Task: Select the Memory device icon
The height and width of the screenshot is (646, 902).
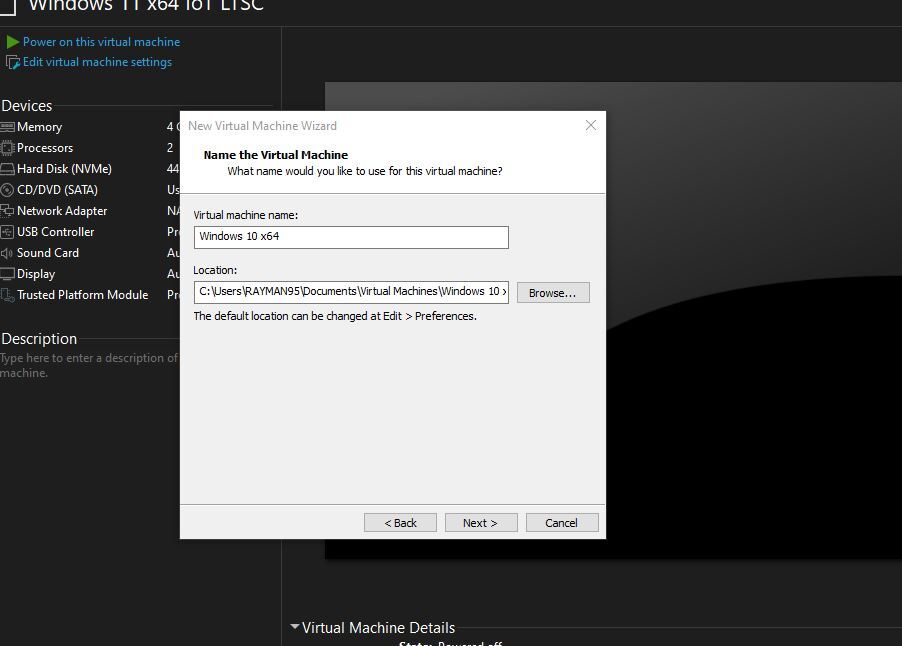Action: click(7, 127)
